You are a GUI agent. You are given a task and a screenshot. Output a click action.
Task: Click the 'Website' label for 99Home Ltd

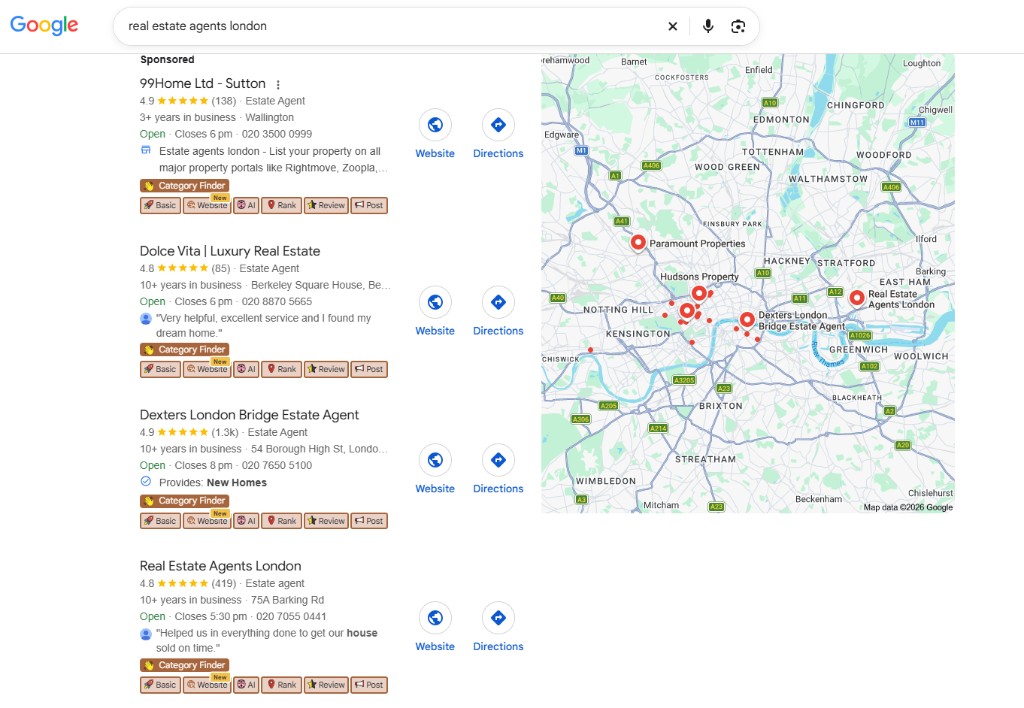(435, 153)
